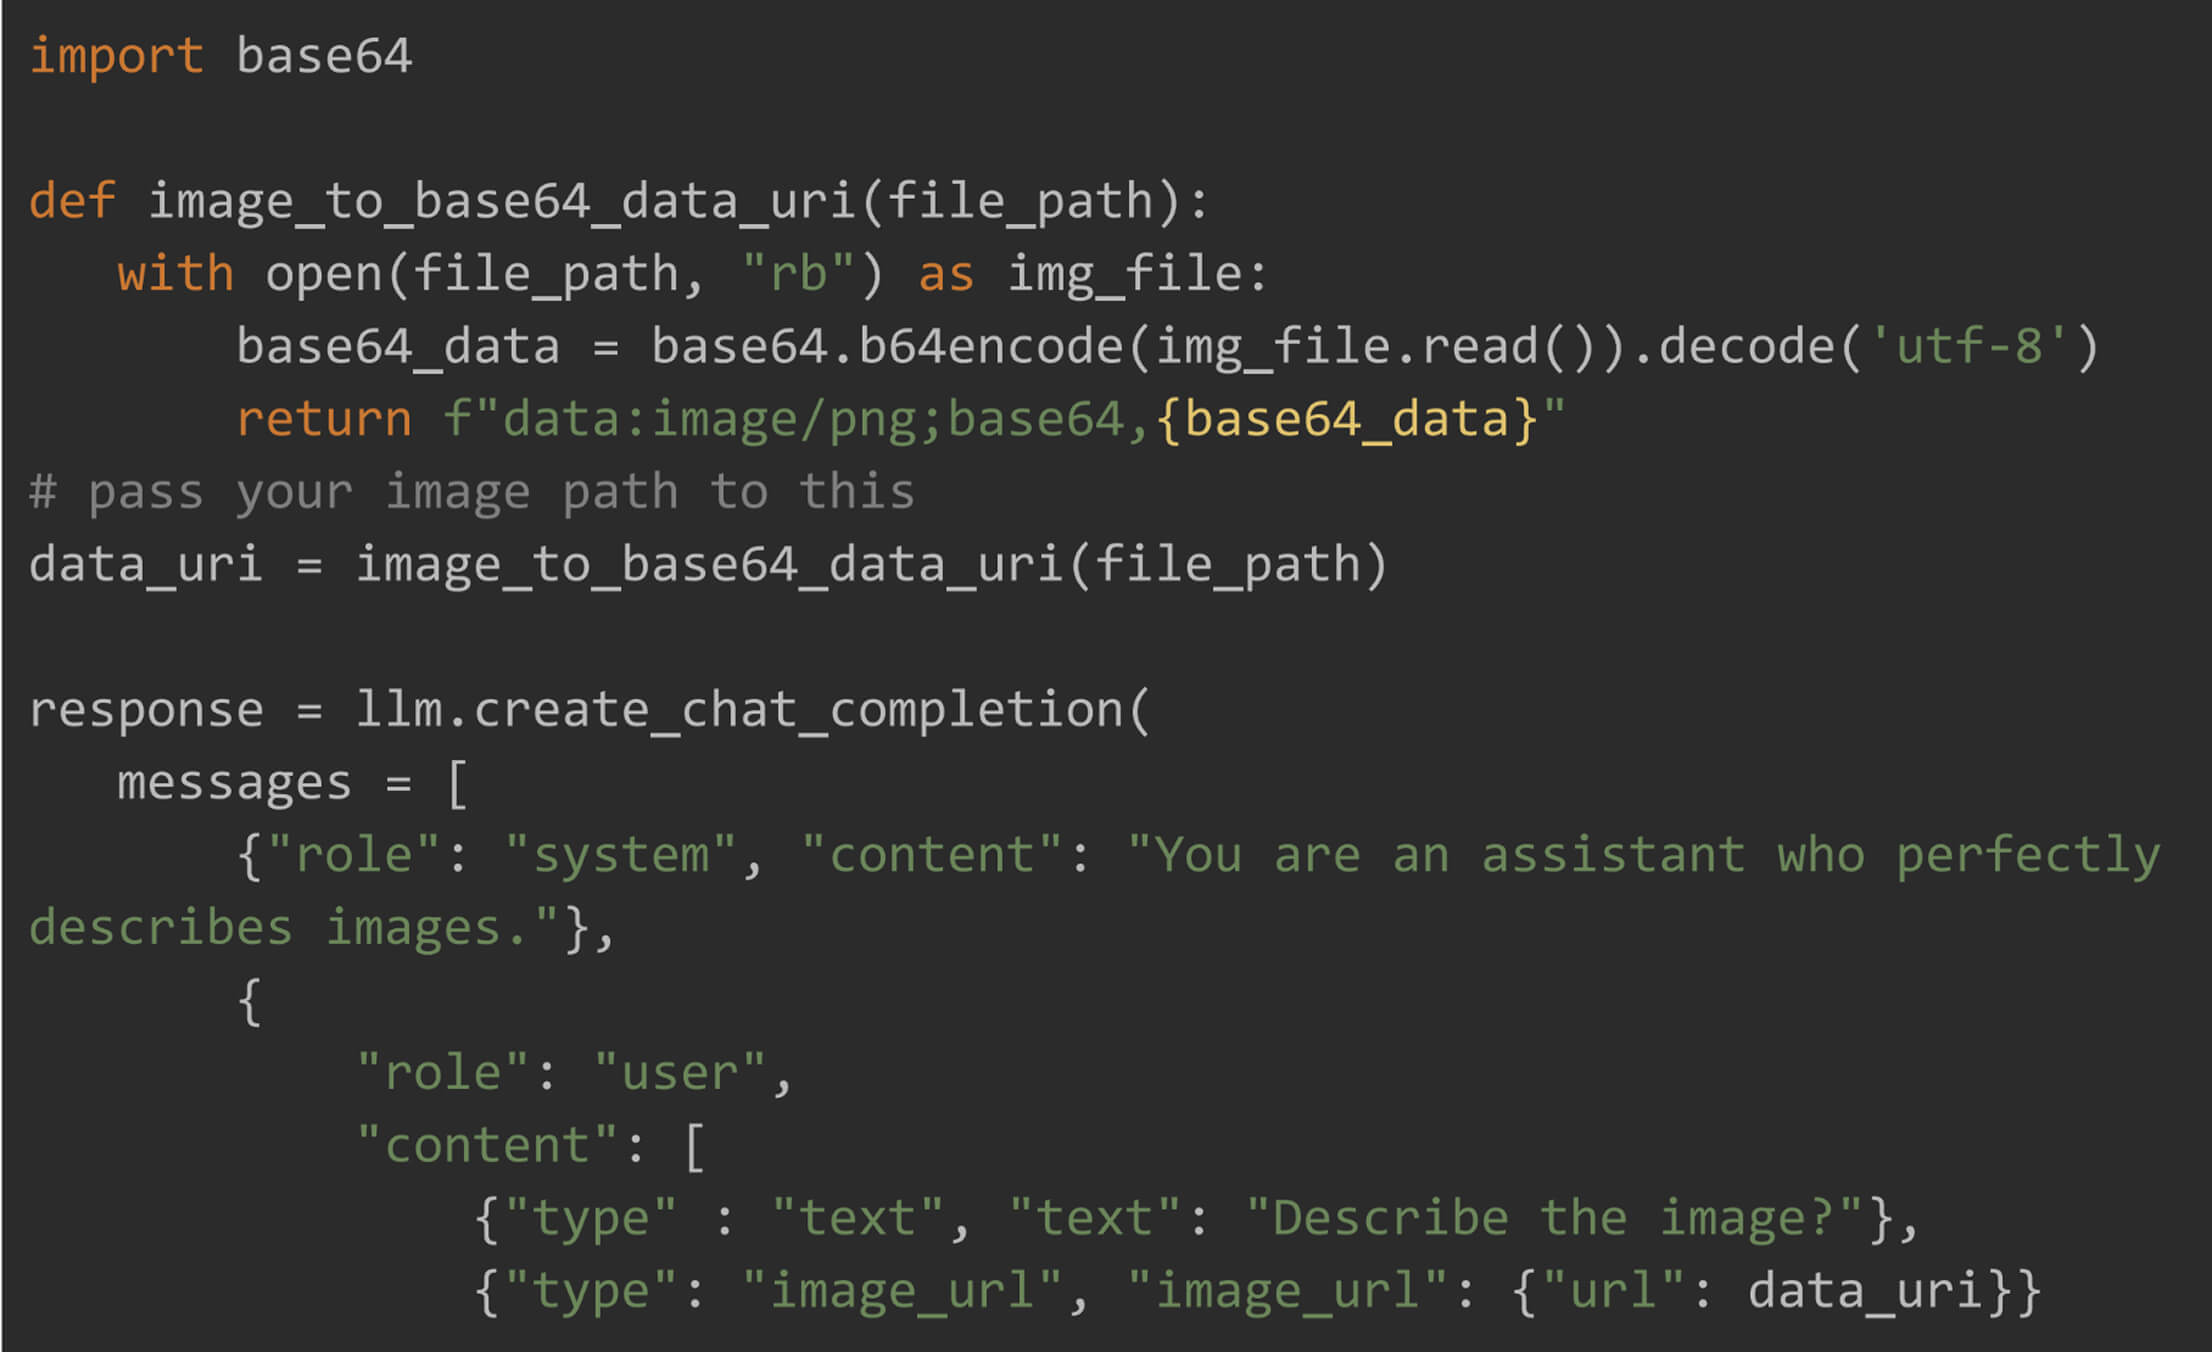The width and height of the screenshot is (2212, 1352).
Task: Click the import keyword on line one
Action: (x=116, y=56)
